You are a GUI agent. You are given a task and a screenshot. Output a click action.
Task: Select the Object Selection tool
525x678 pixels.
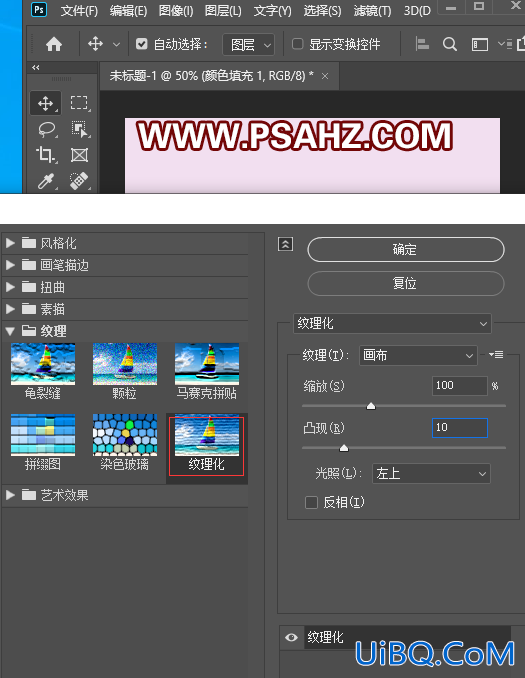pyautogui.click(x=80, y=129)
